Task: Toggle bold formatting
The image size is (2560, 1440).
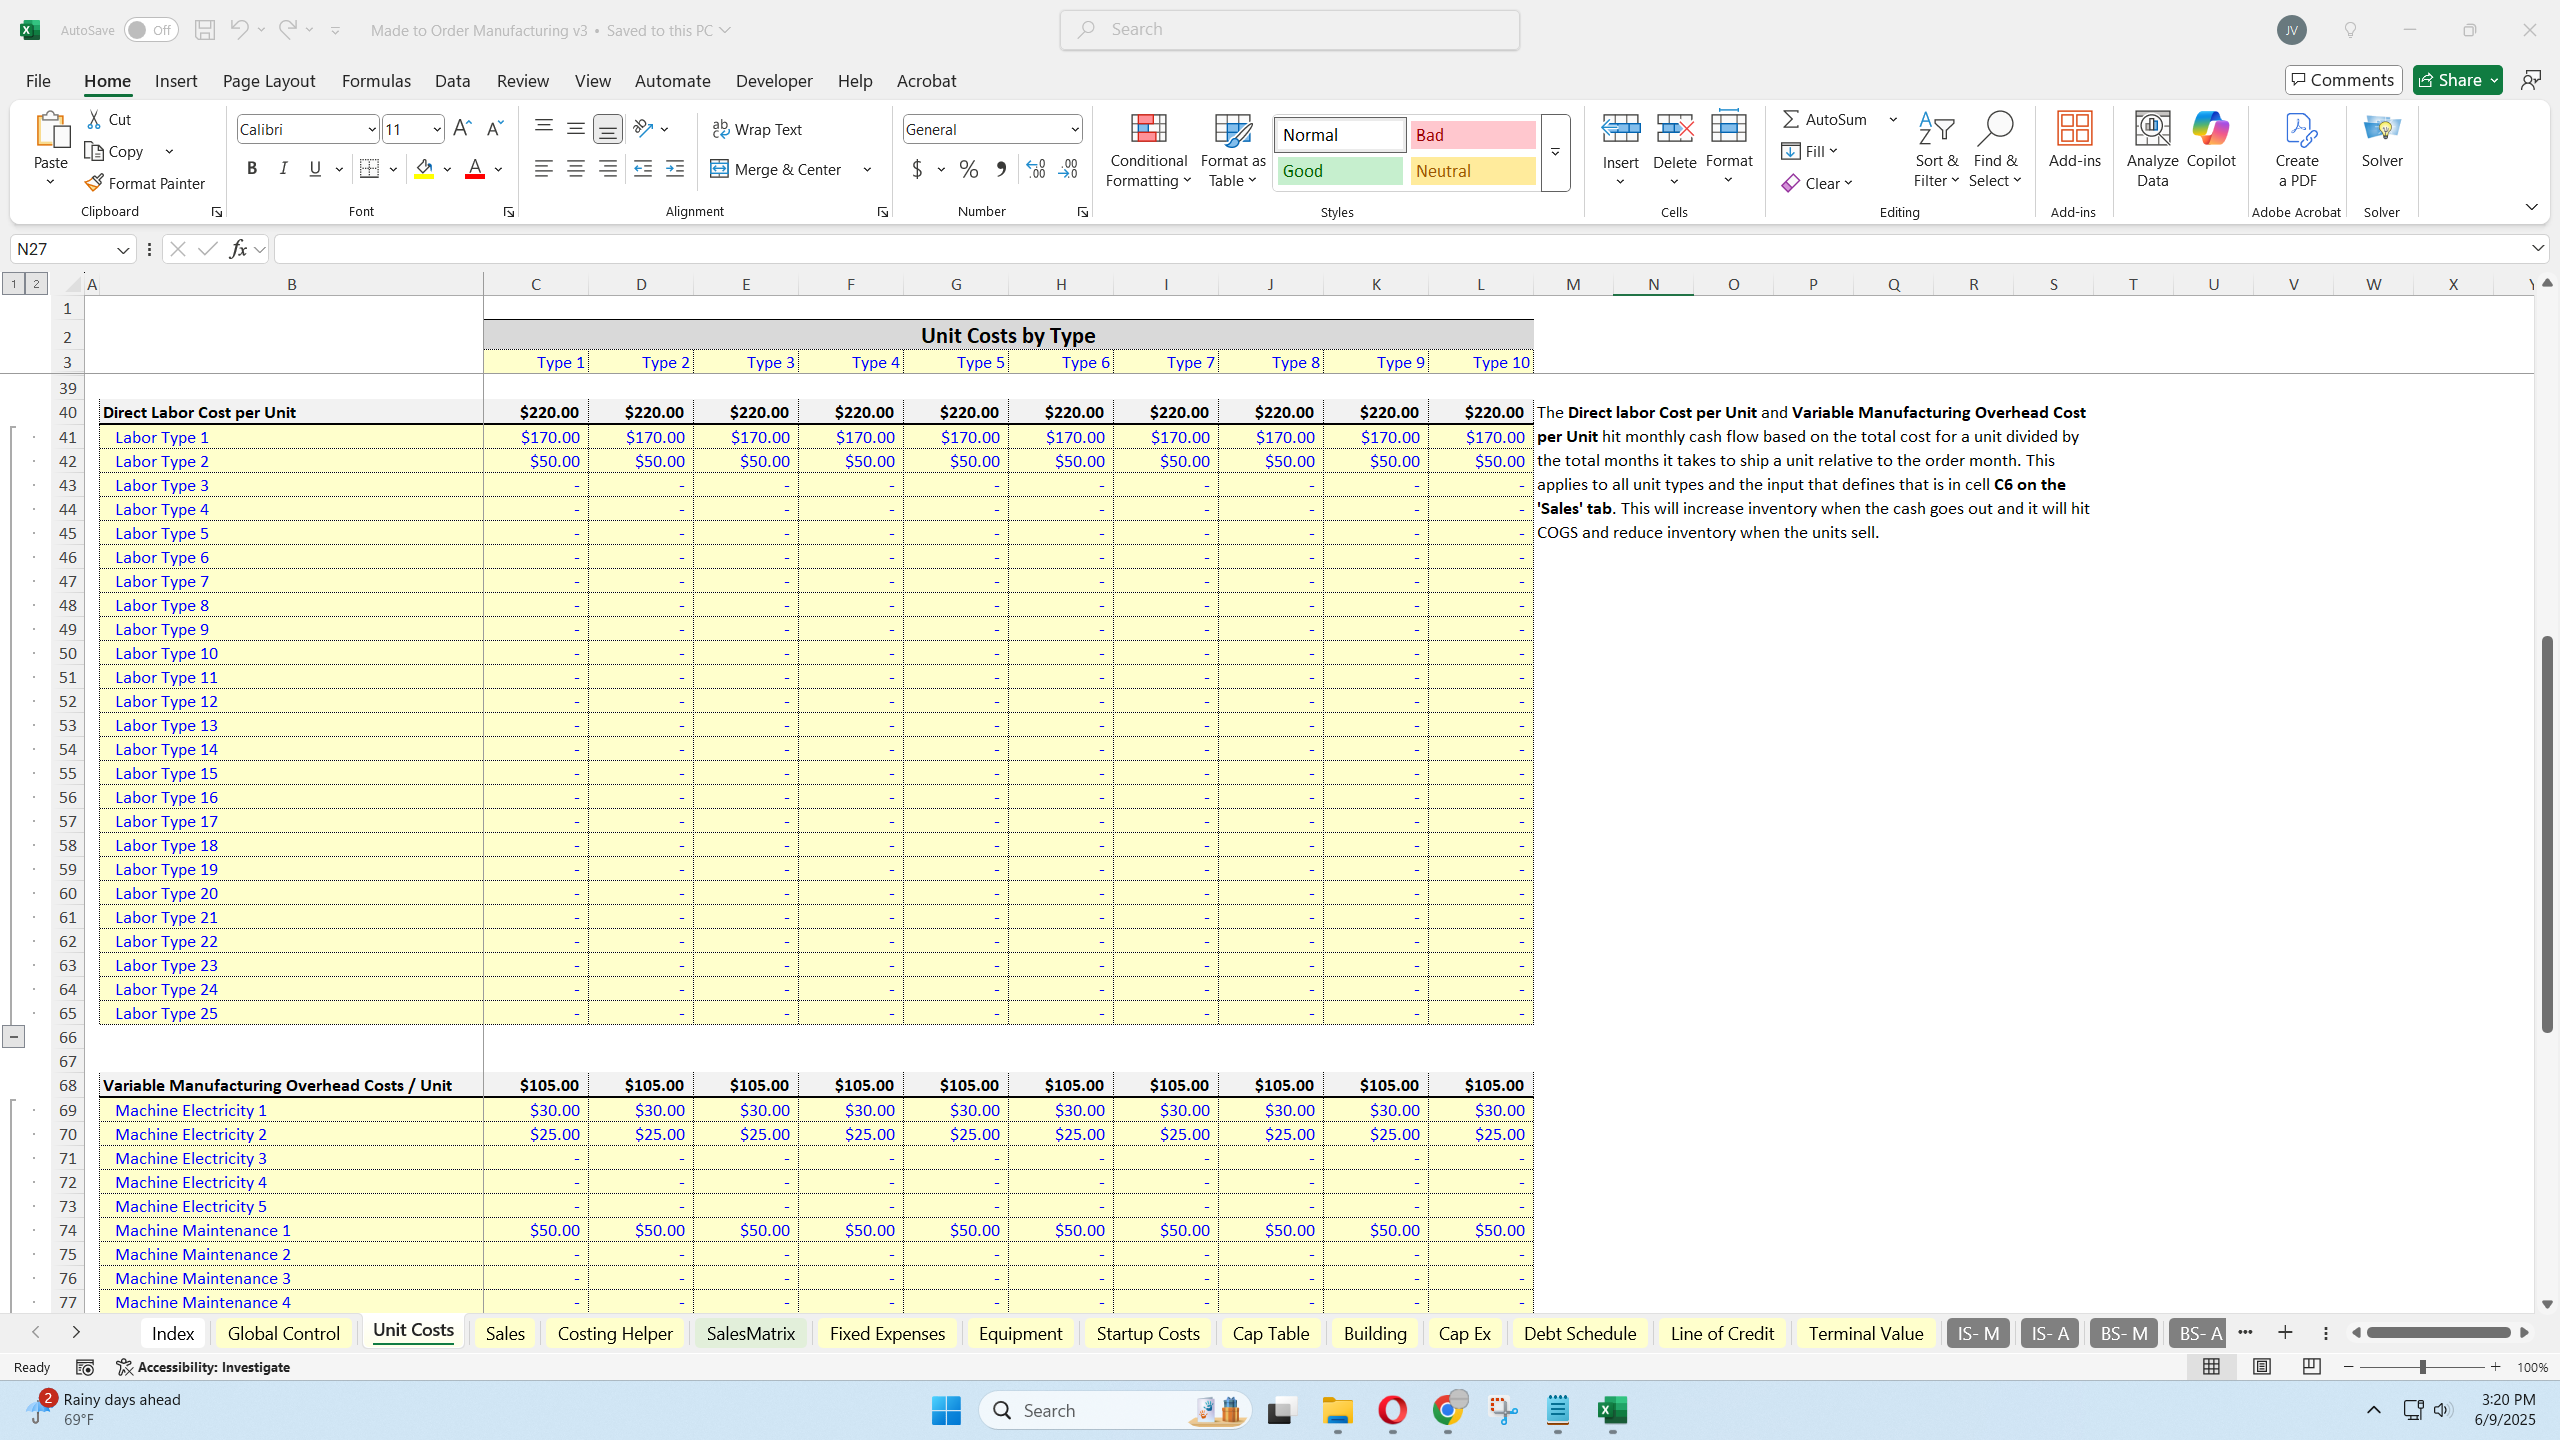Action: [x=251, y=168]
